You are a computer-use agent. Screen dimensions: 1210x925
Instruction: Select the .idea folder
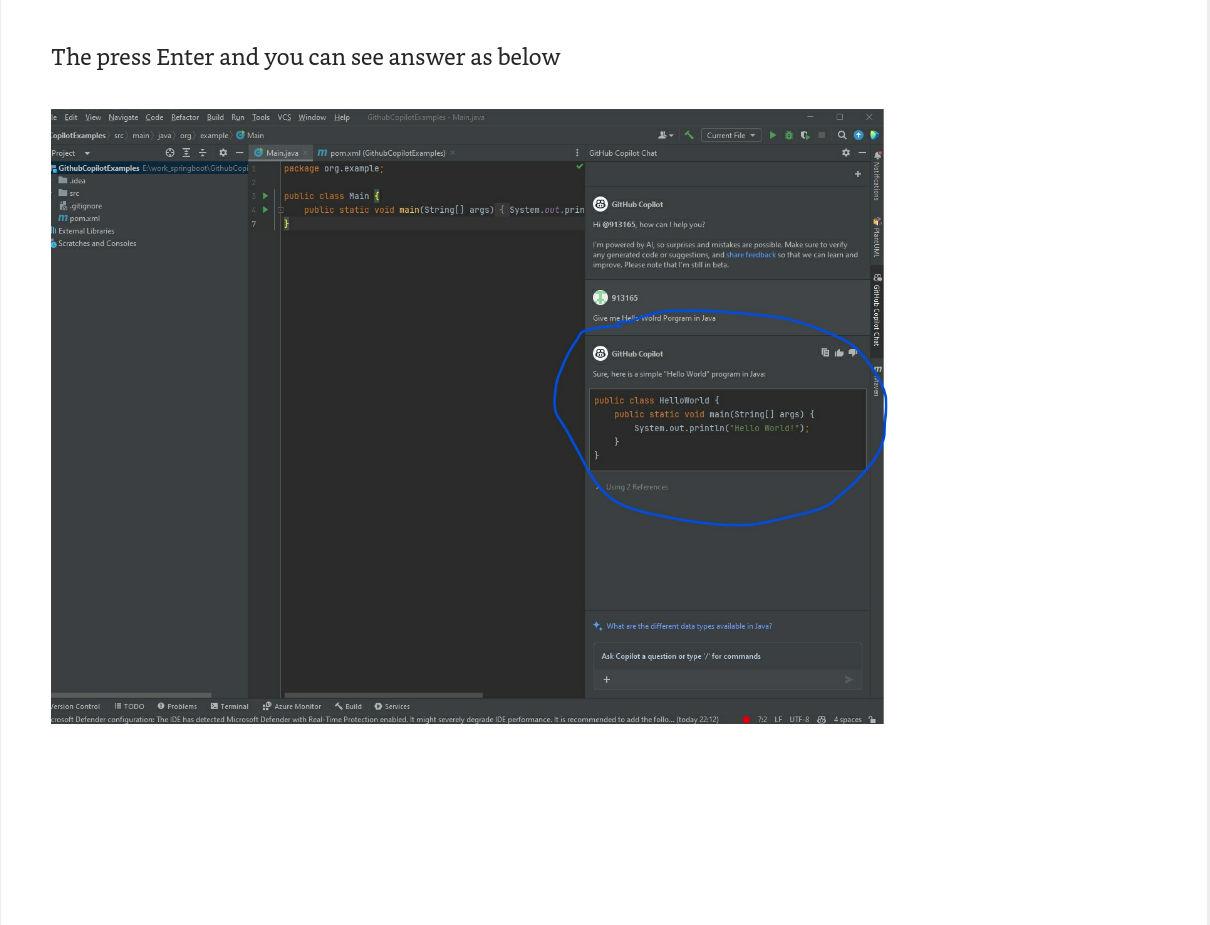click(72, 181)
